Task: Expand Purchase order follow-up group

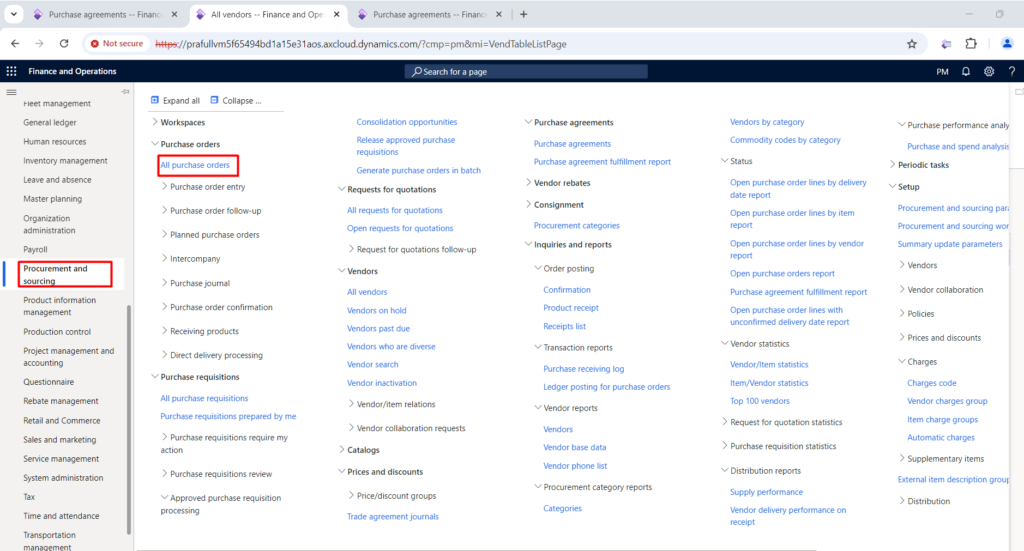Action: pyautogui.click(x=164, y=210)
